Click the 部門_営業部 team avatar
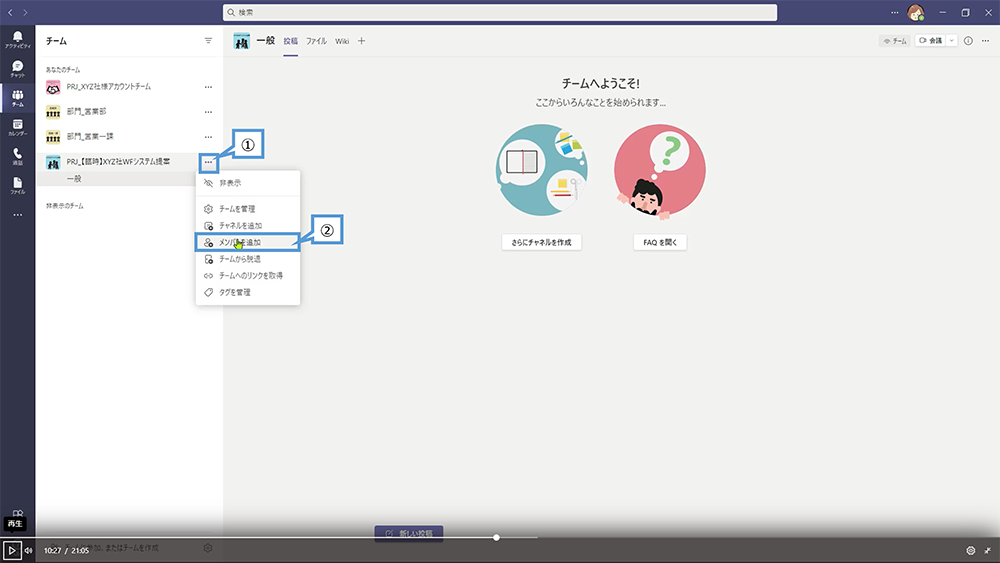Viewport: 1000px width, 563px height. tap(53, 112)
